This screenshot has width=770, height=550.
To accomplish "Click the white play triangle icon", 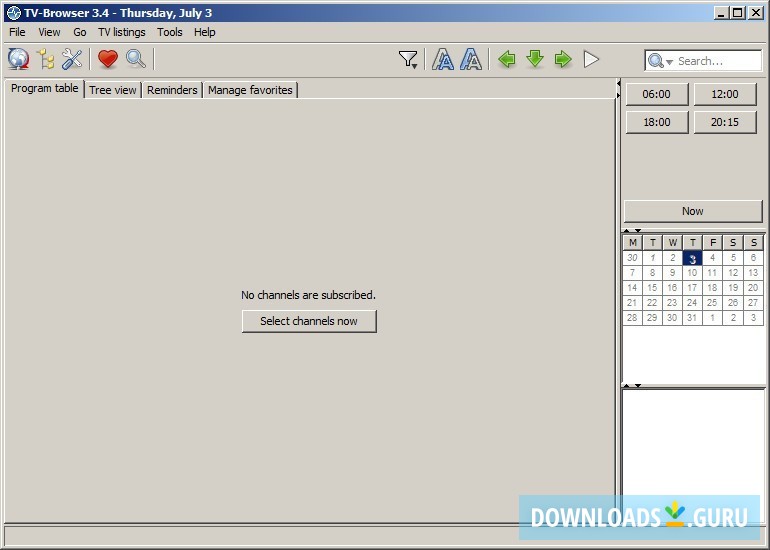I will coord(591,59).
